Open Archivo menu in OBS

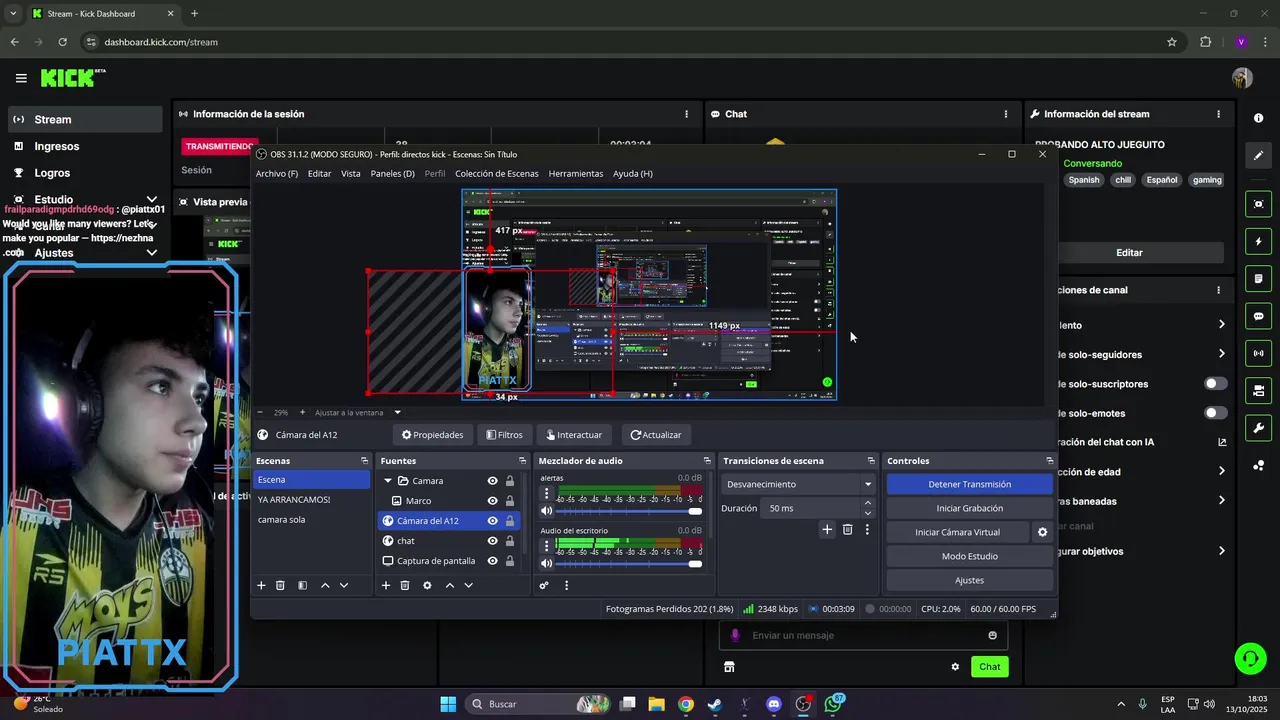coord(277,173)
